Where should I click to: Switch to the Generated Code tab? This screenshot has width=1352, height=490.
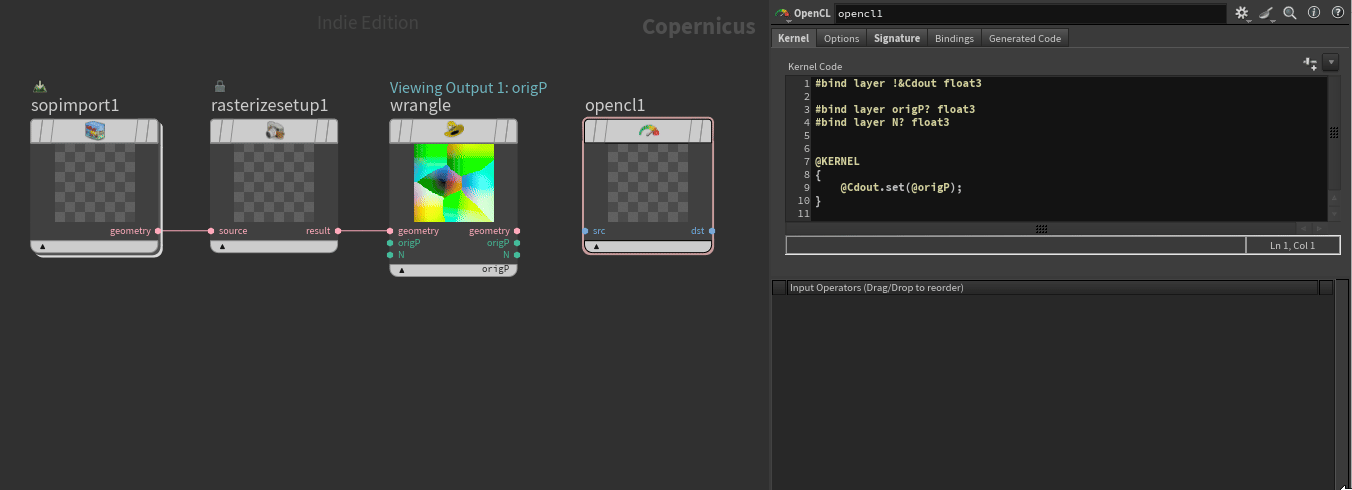[1024, 38]
